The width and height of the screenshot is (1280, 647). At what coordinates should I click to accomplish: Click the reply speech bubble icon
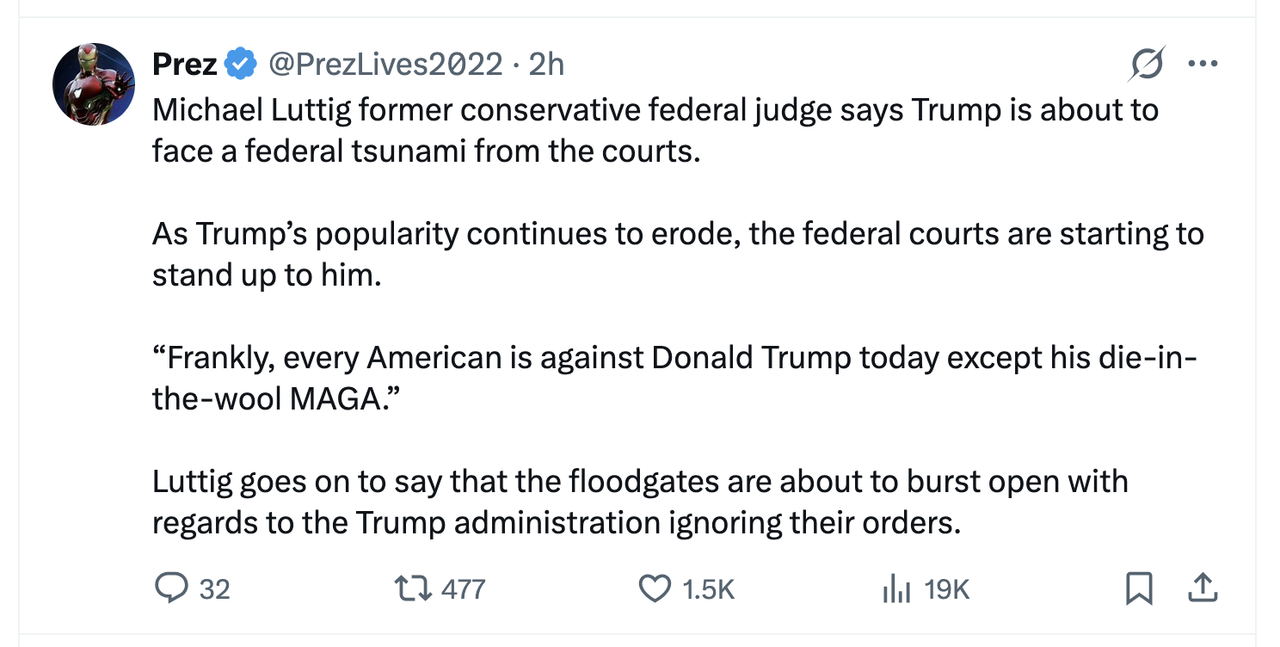(172, 589)
